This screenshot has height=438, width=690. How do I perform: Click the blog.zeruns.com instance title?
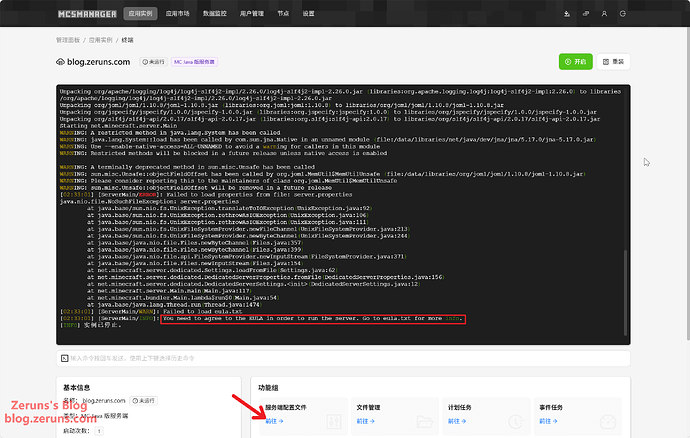(99, 62)
